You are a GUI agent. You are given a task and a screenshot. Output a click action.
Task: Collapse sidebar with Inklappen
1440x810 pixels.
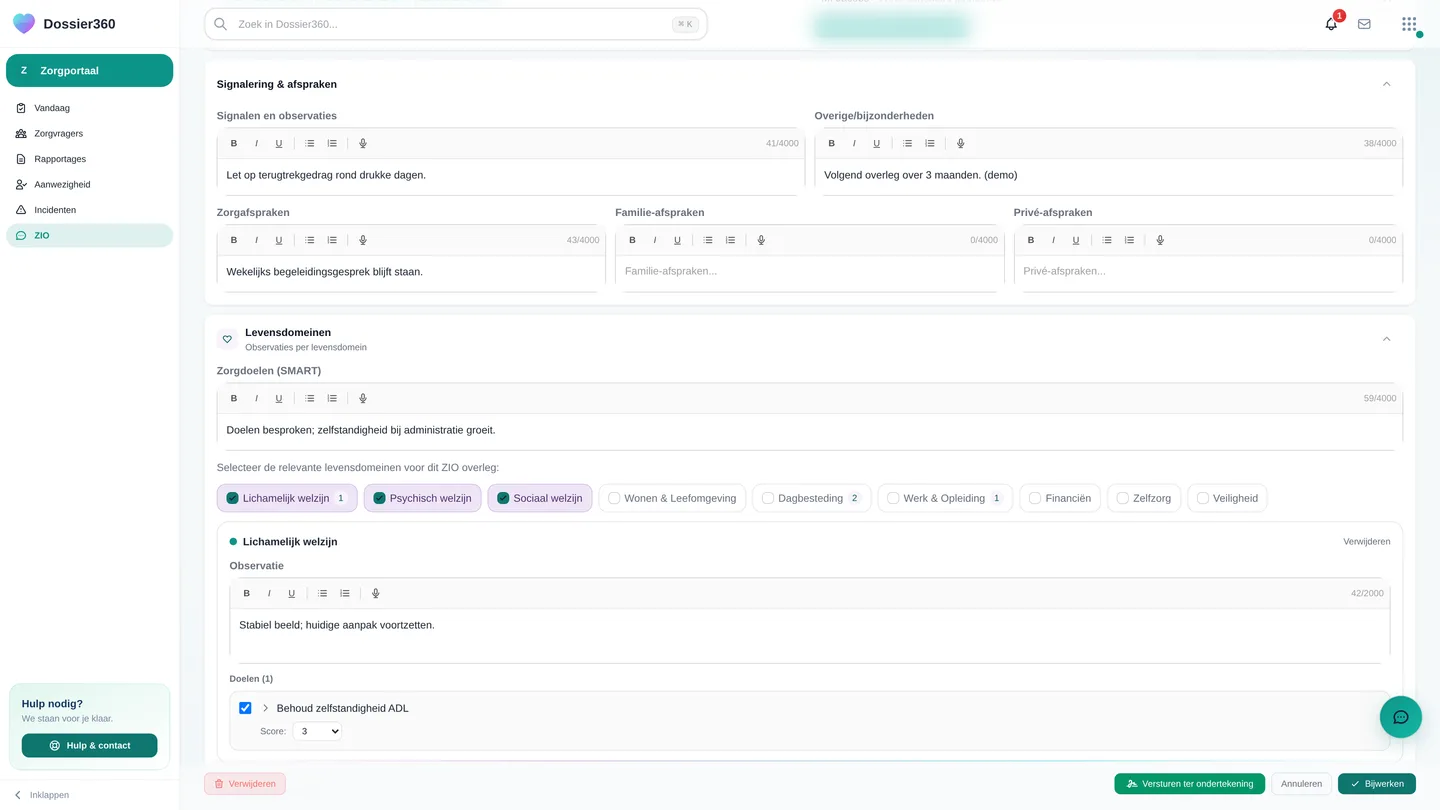pyautogui.click(x=41, y=795)
